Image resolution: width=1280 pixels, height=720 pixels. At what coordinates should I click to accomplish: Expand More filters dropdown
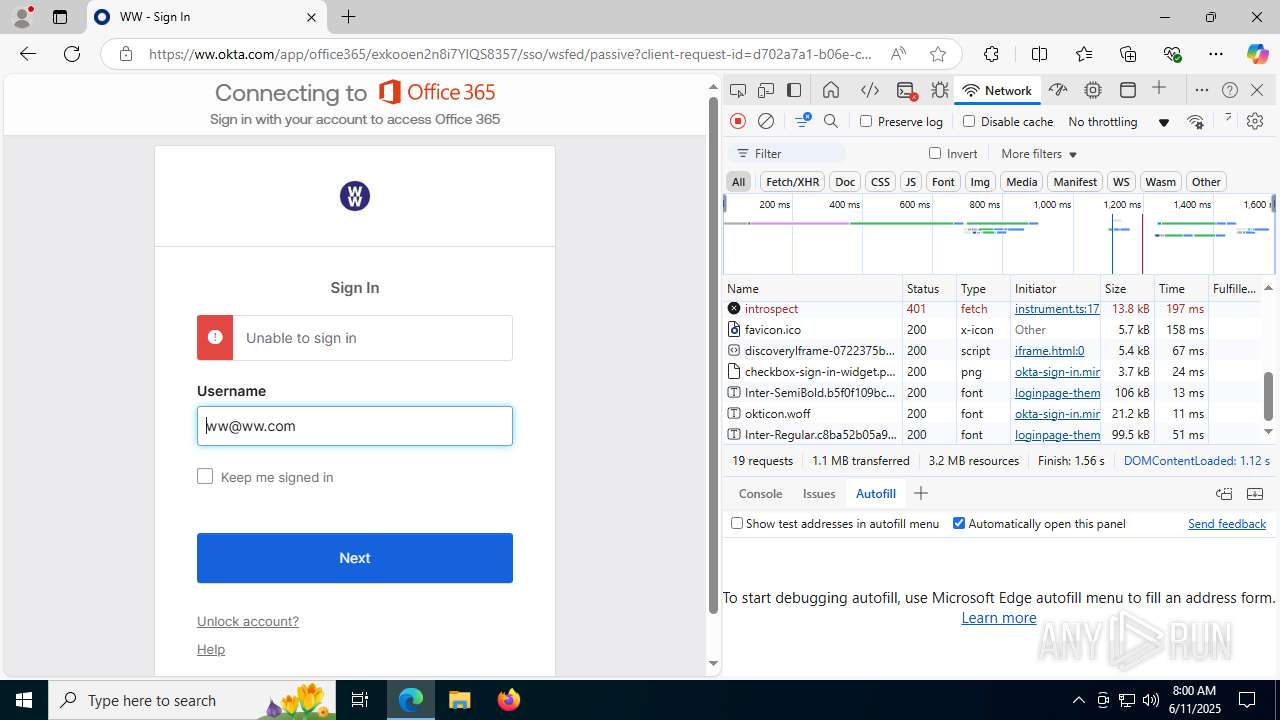(1039, 153)
